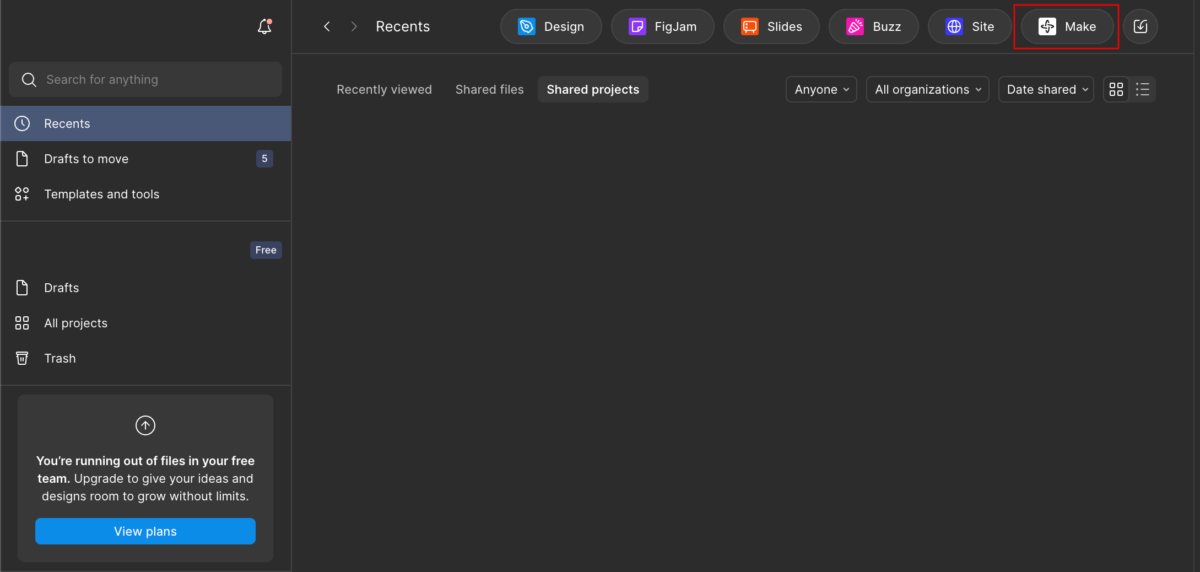The image size is (1200, 572).
Task: Create a new Design file
Action: [551, 27]
